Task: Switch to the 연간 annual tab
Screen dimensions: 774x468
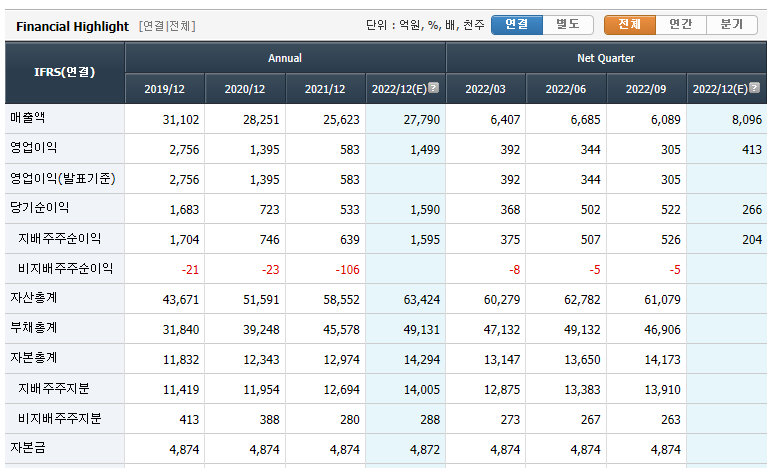Action: (681, 24)
